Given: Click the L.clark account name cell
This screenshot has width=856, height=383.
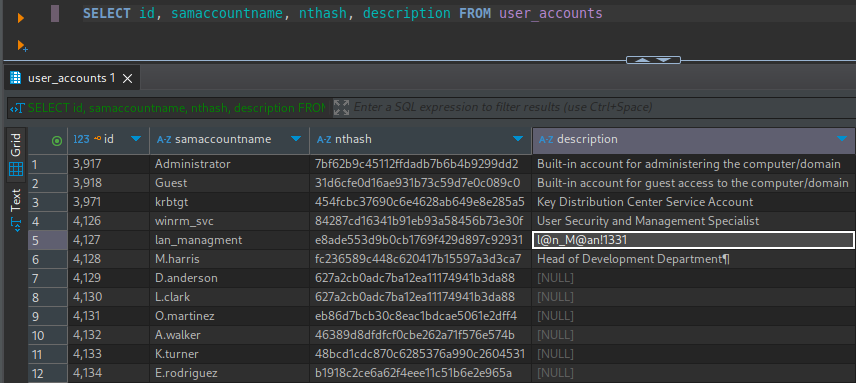Looking at the screenshot, I should 229,297.
